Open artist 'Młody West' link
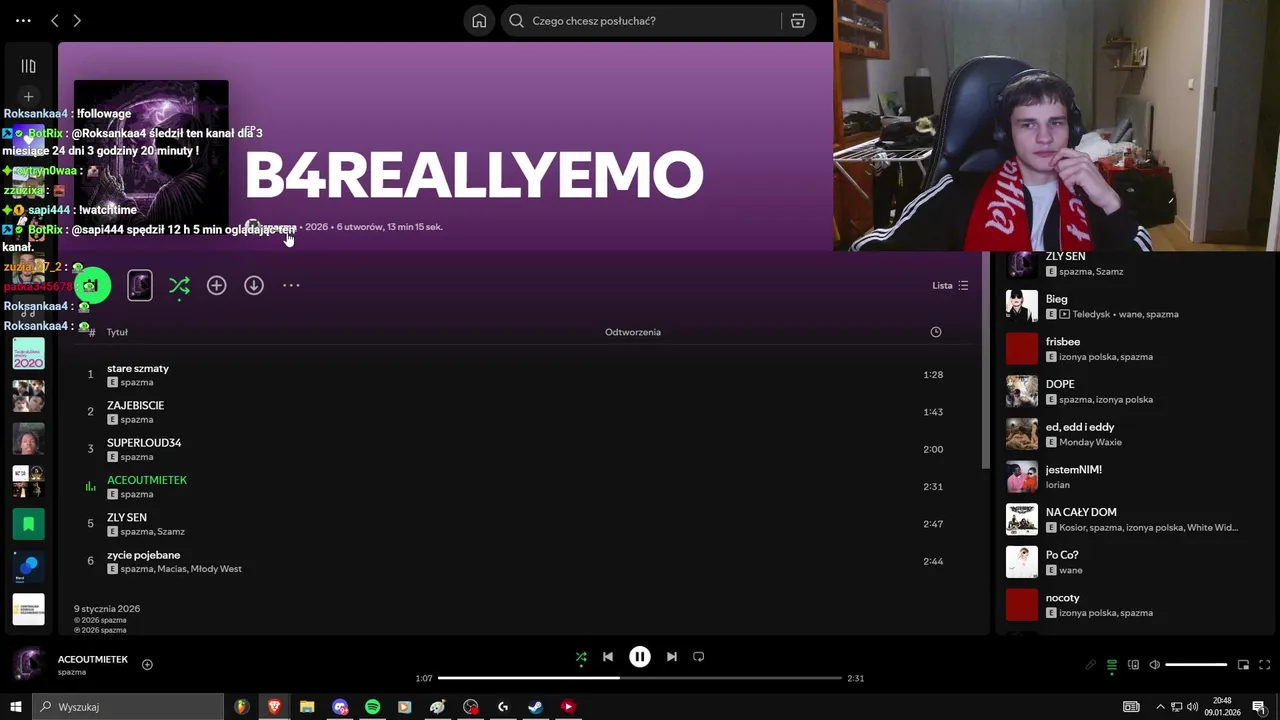 tap(216, 569)
